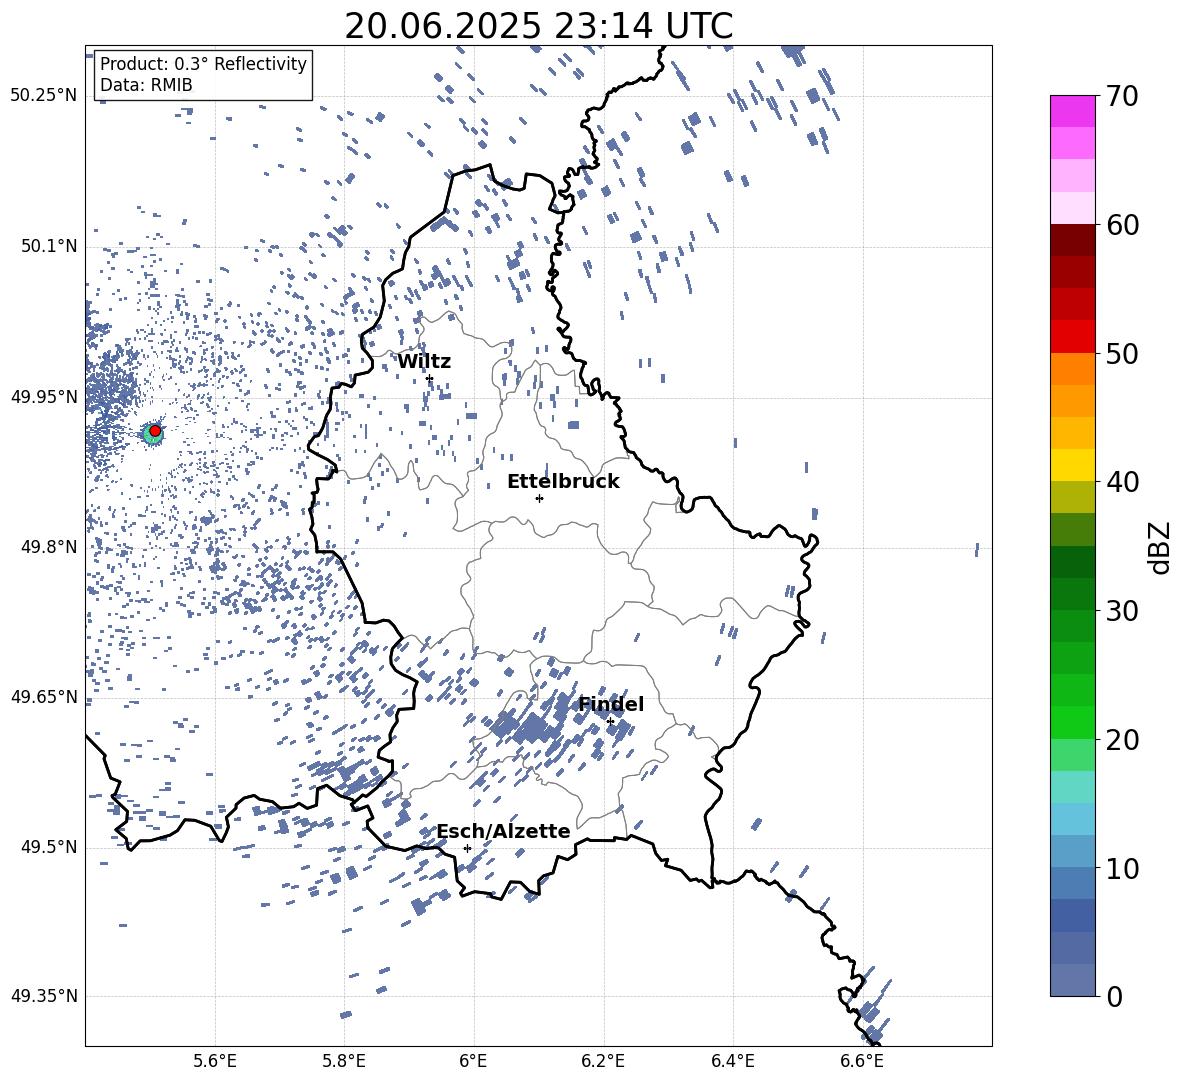
Task: Click the dark green colorbar segment near 35
Action: point(1073,562)
